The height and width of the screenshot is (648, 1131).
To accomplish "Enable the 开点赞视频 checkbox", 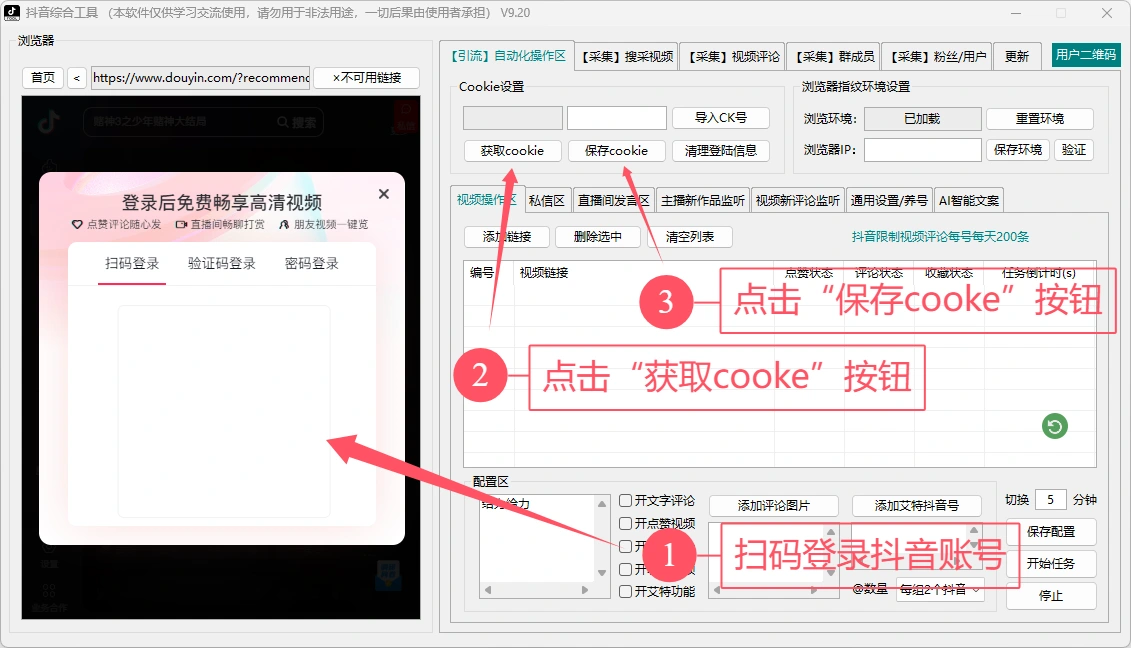I will 625,523.
